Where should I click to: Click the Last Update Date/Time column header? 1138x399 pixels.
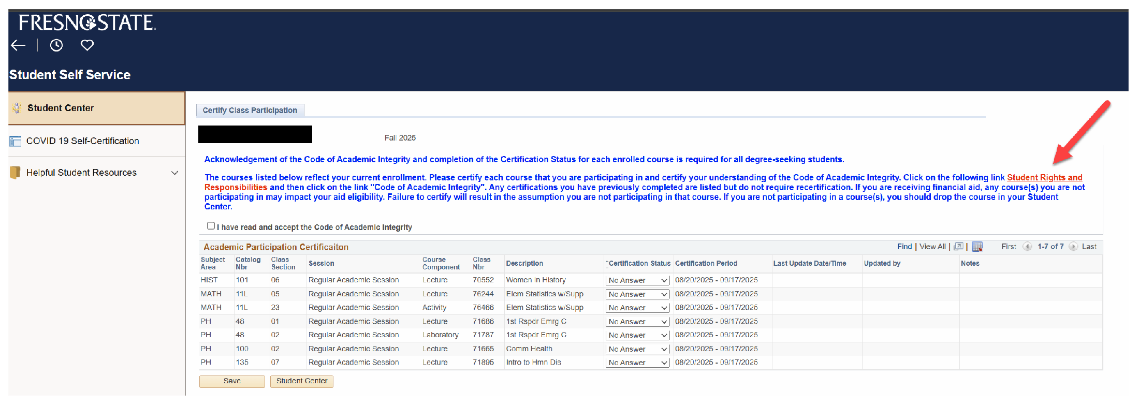[x=810, y=263]
